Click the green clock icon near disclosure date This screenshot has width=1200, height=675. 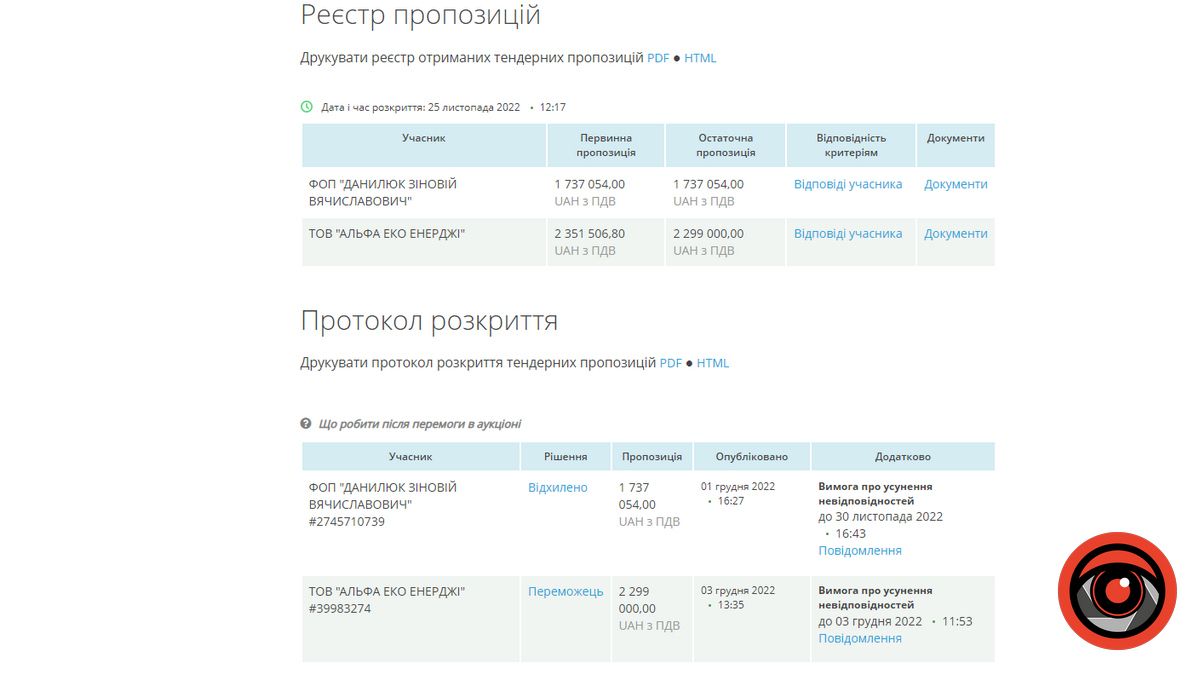pyautogui.click(x=306, y=105)
